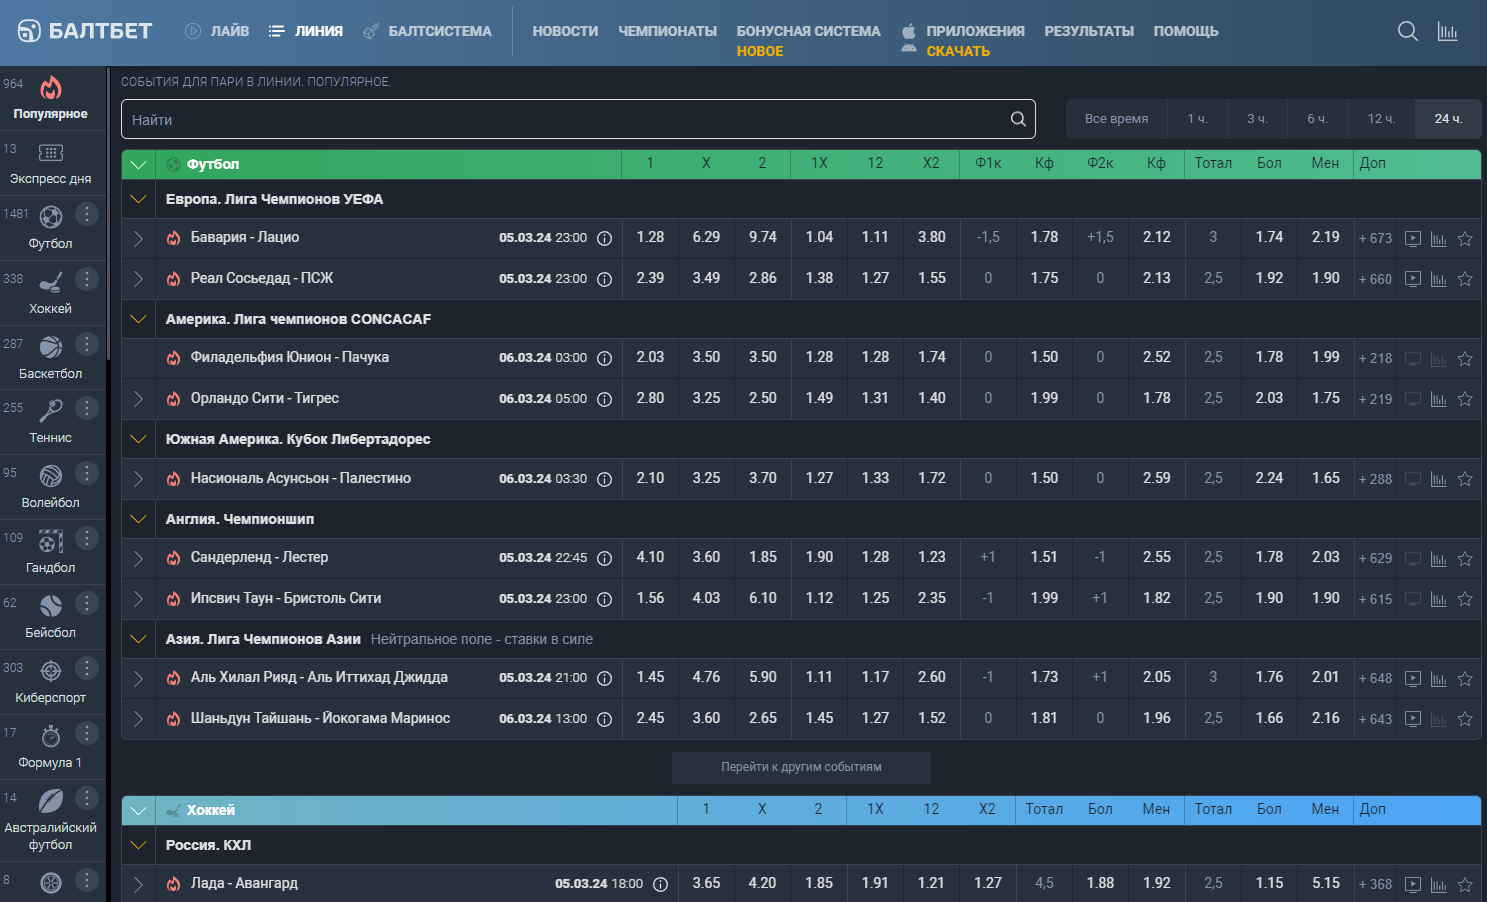Bet on odds 1.28 for Бавария win

tap(650, 237)
